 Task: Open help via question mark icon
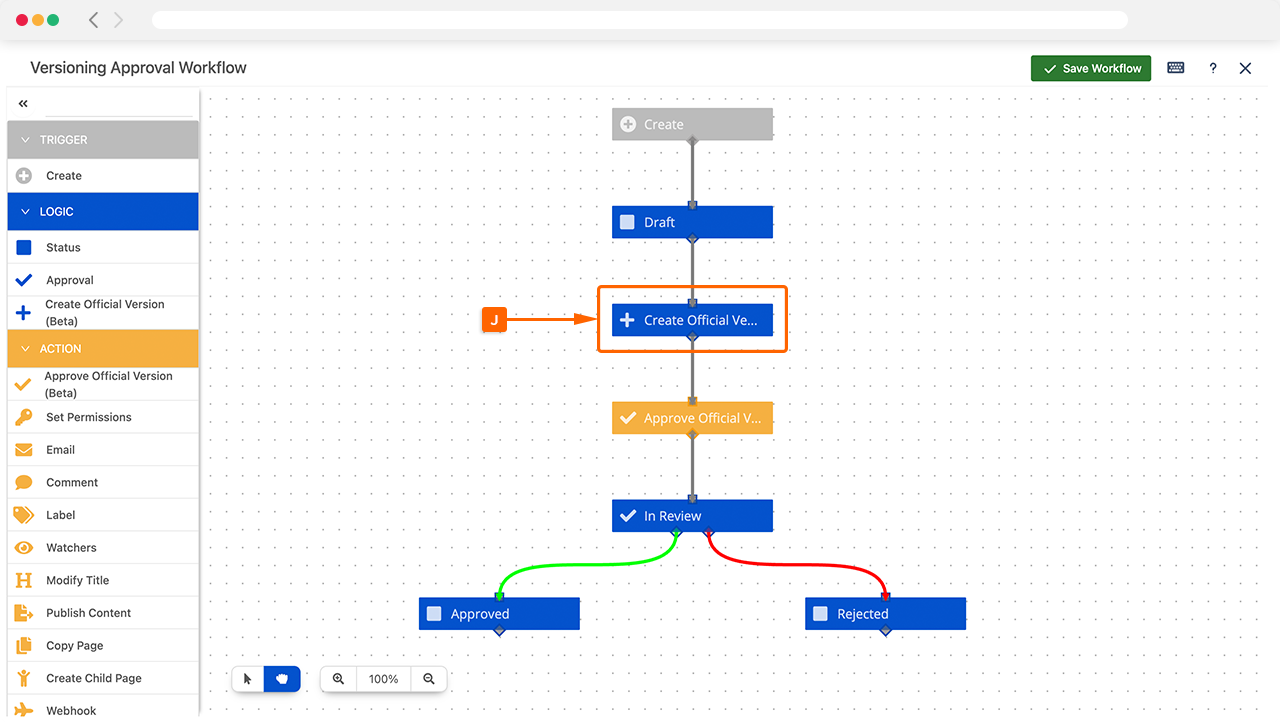tap(1213, 68)
